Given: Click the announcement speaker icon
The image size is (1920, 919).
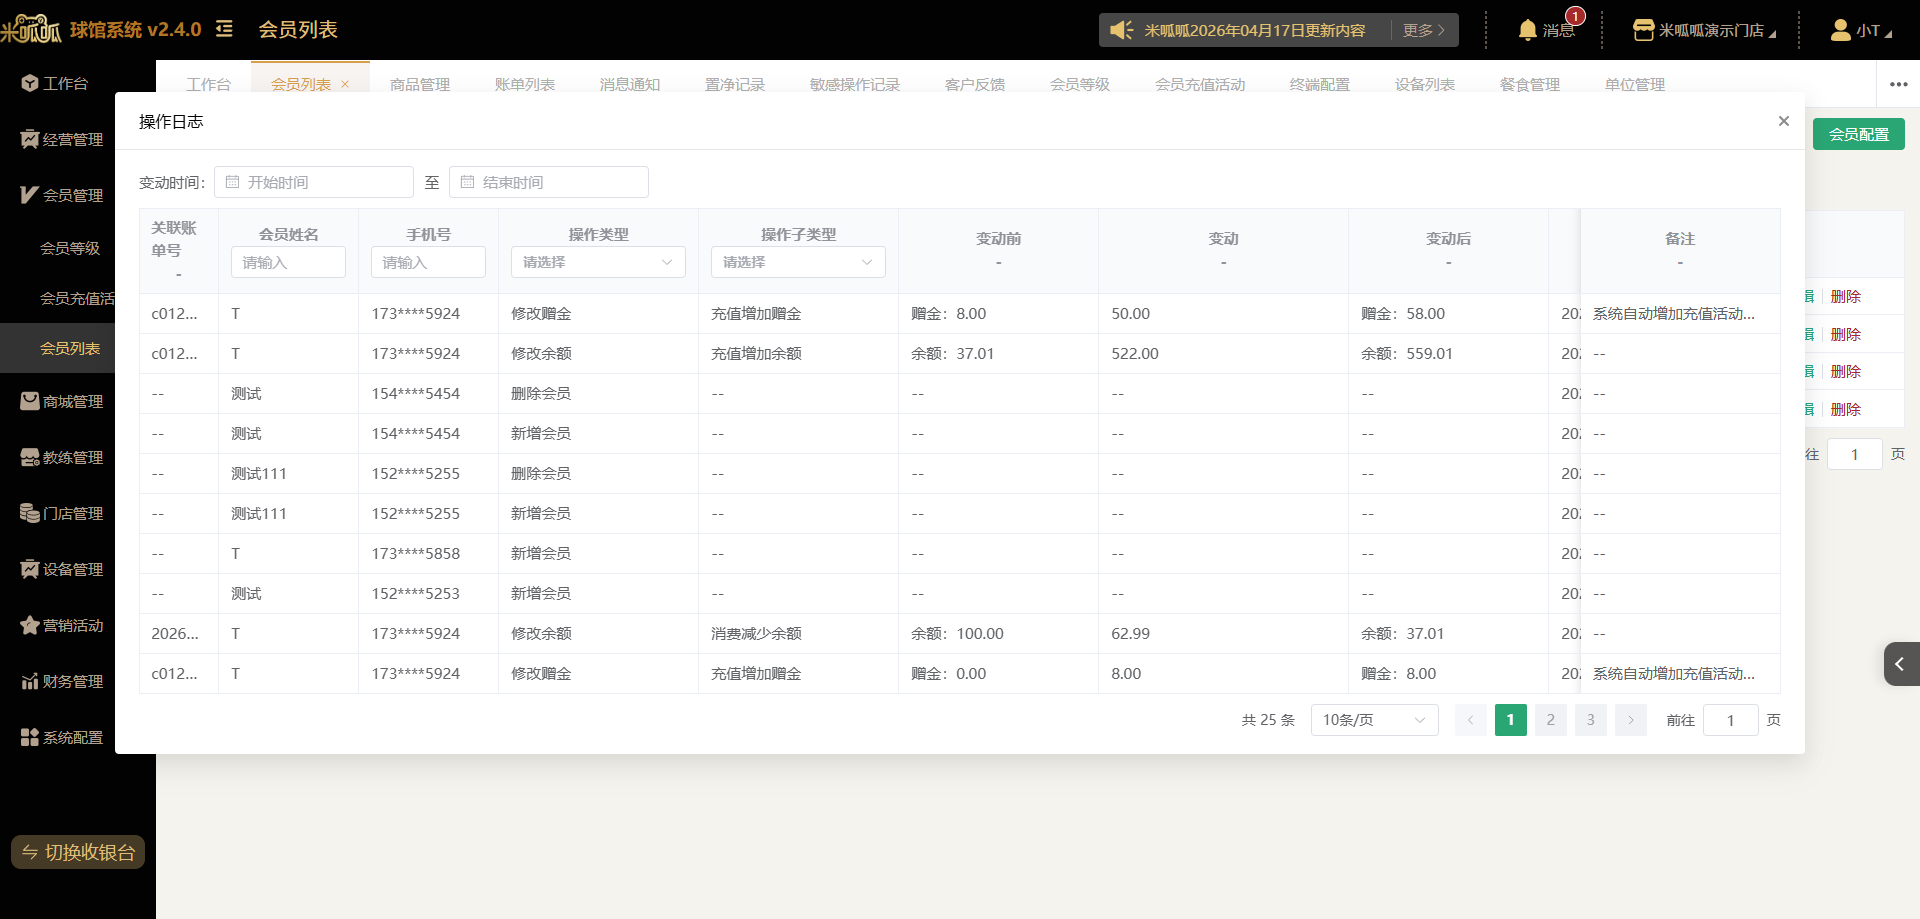Looking at the screenshot, I should click(1122, 30).
